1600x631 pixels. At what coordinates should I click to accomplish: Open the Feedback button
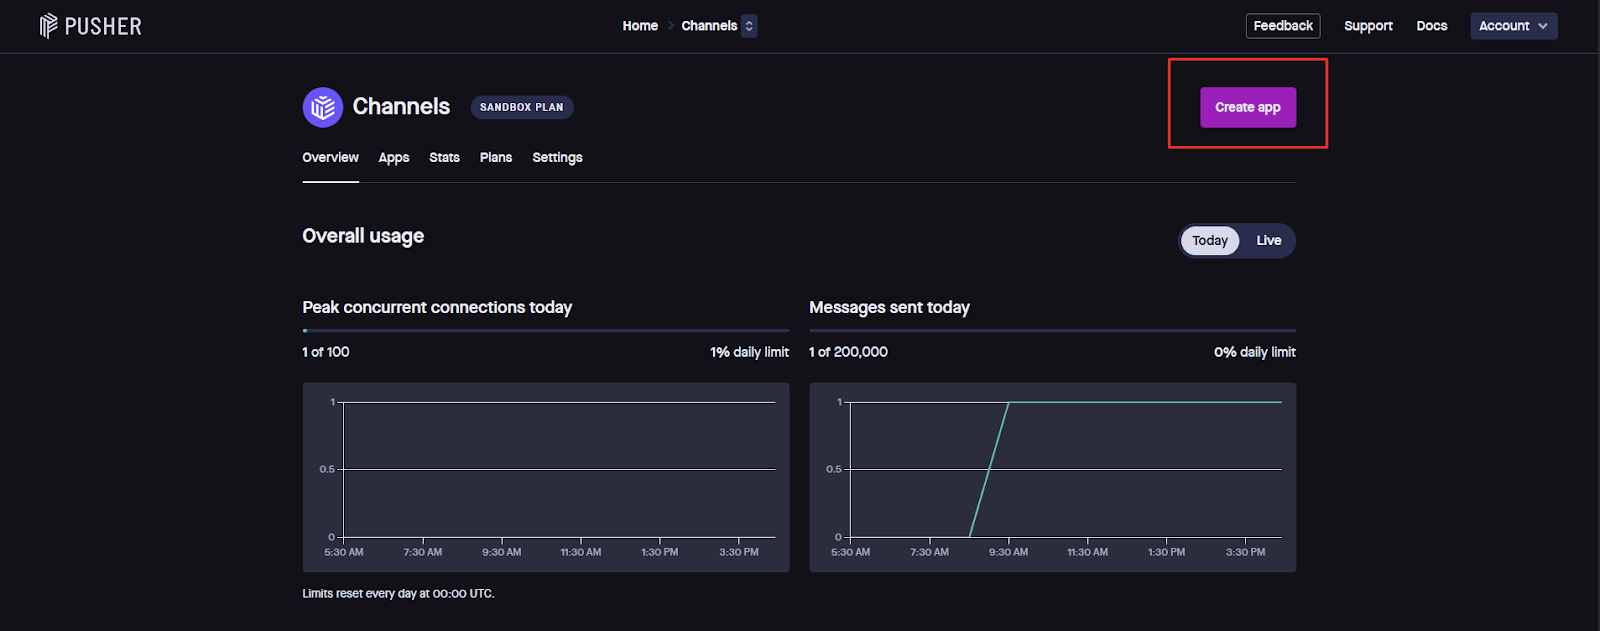pos(1283,26)
